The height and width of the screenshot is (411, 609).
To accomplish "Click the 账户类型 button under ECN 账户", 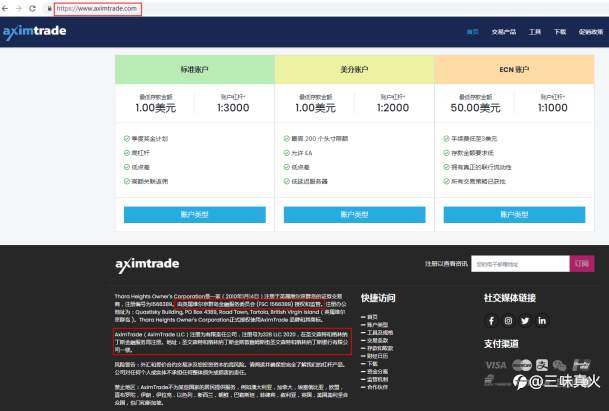I will click(514, 214).
